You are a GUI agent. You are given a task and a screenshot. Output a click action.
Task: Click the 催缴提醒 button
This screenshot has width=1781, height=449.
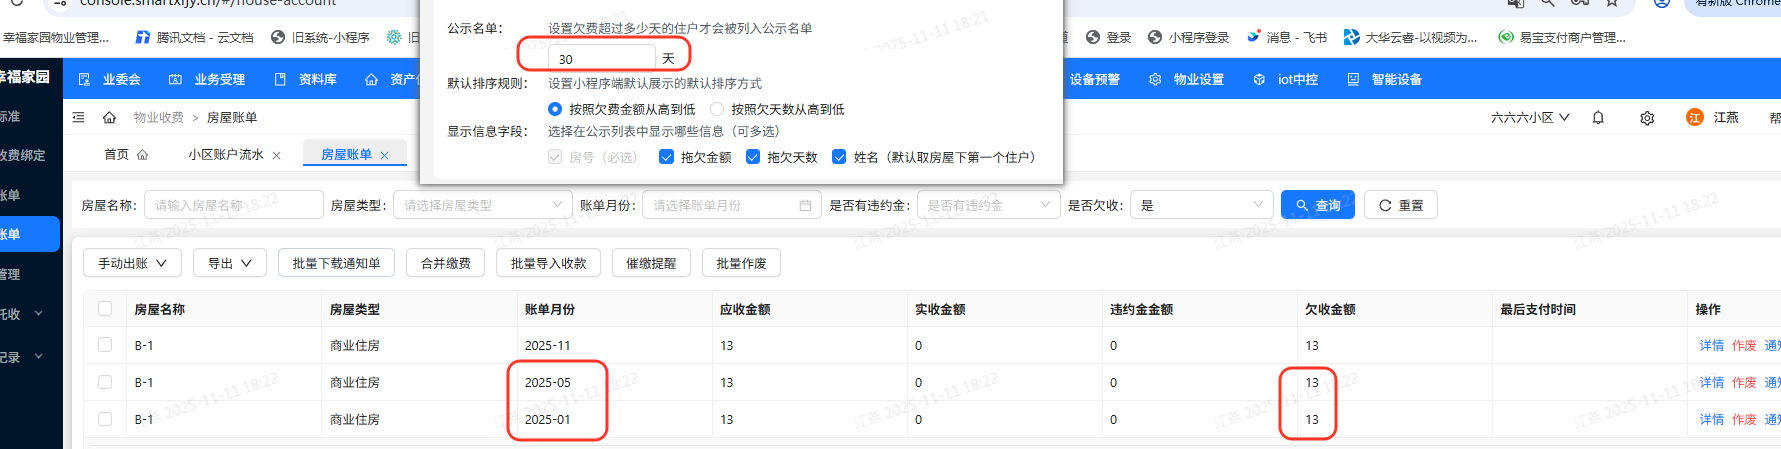(x=651, y=263)
